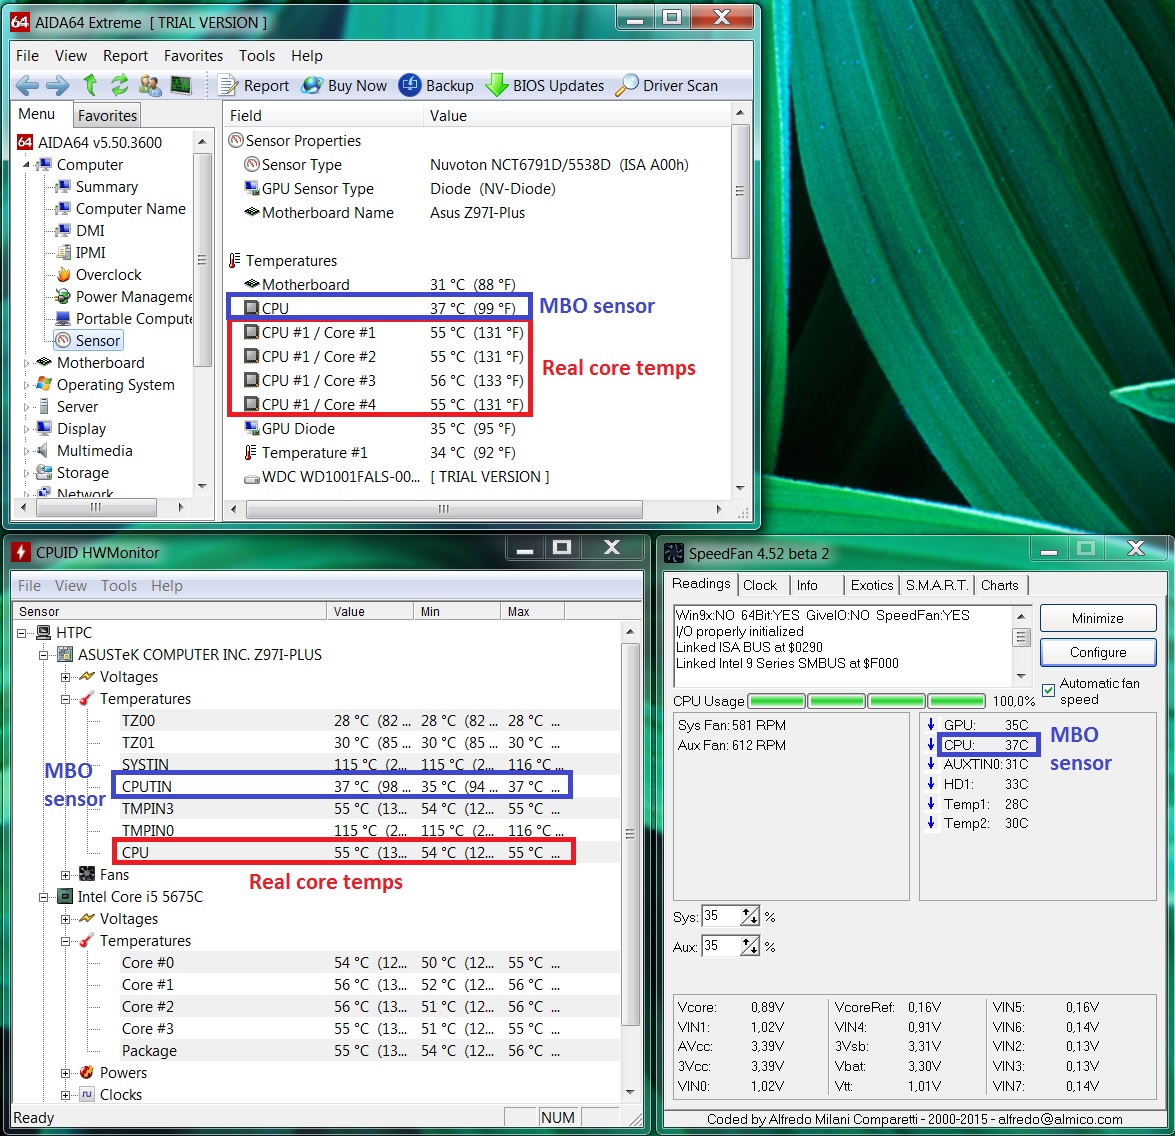
Task: Click the AIDA64 Forward arrow icon
Action: click(x=57, y=85)
